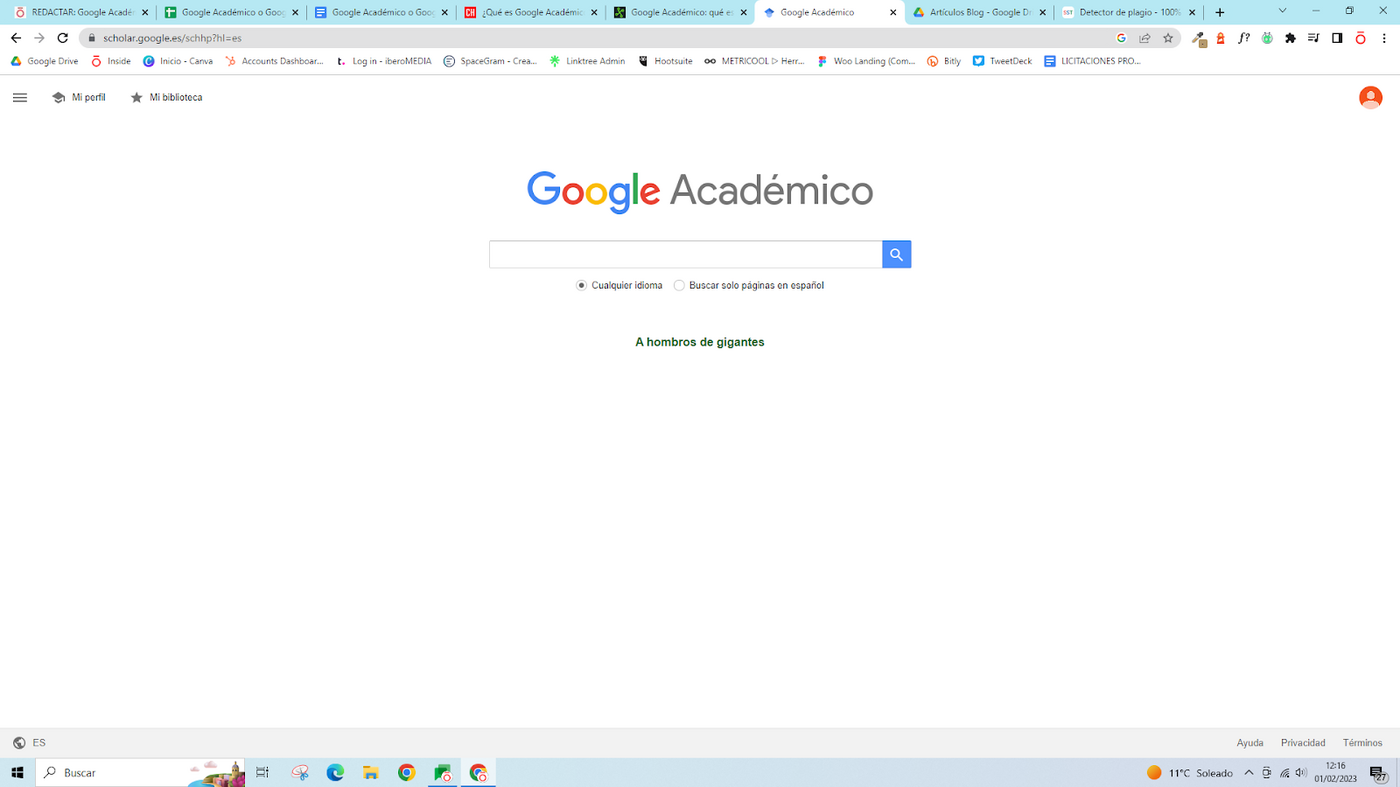Expand the hidden system tray icons

[1249, 773]
